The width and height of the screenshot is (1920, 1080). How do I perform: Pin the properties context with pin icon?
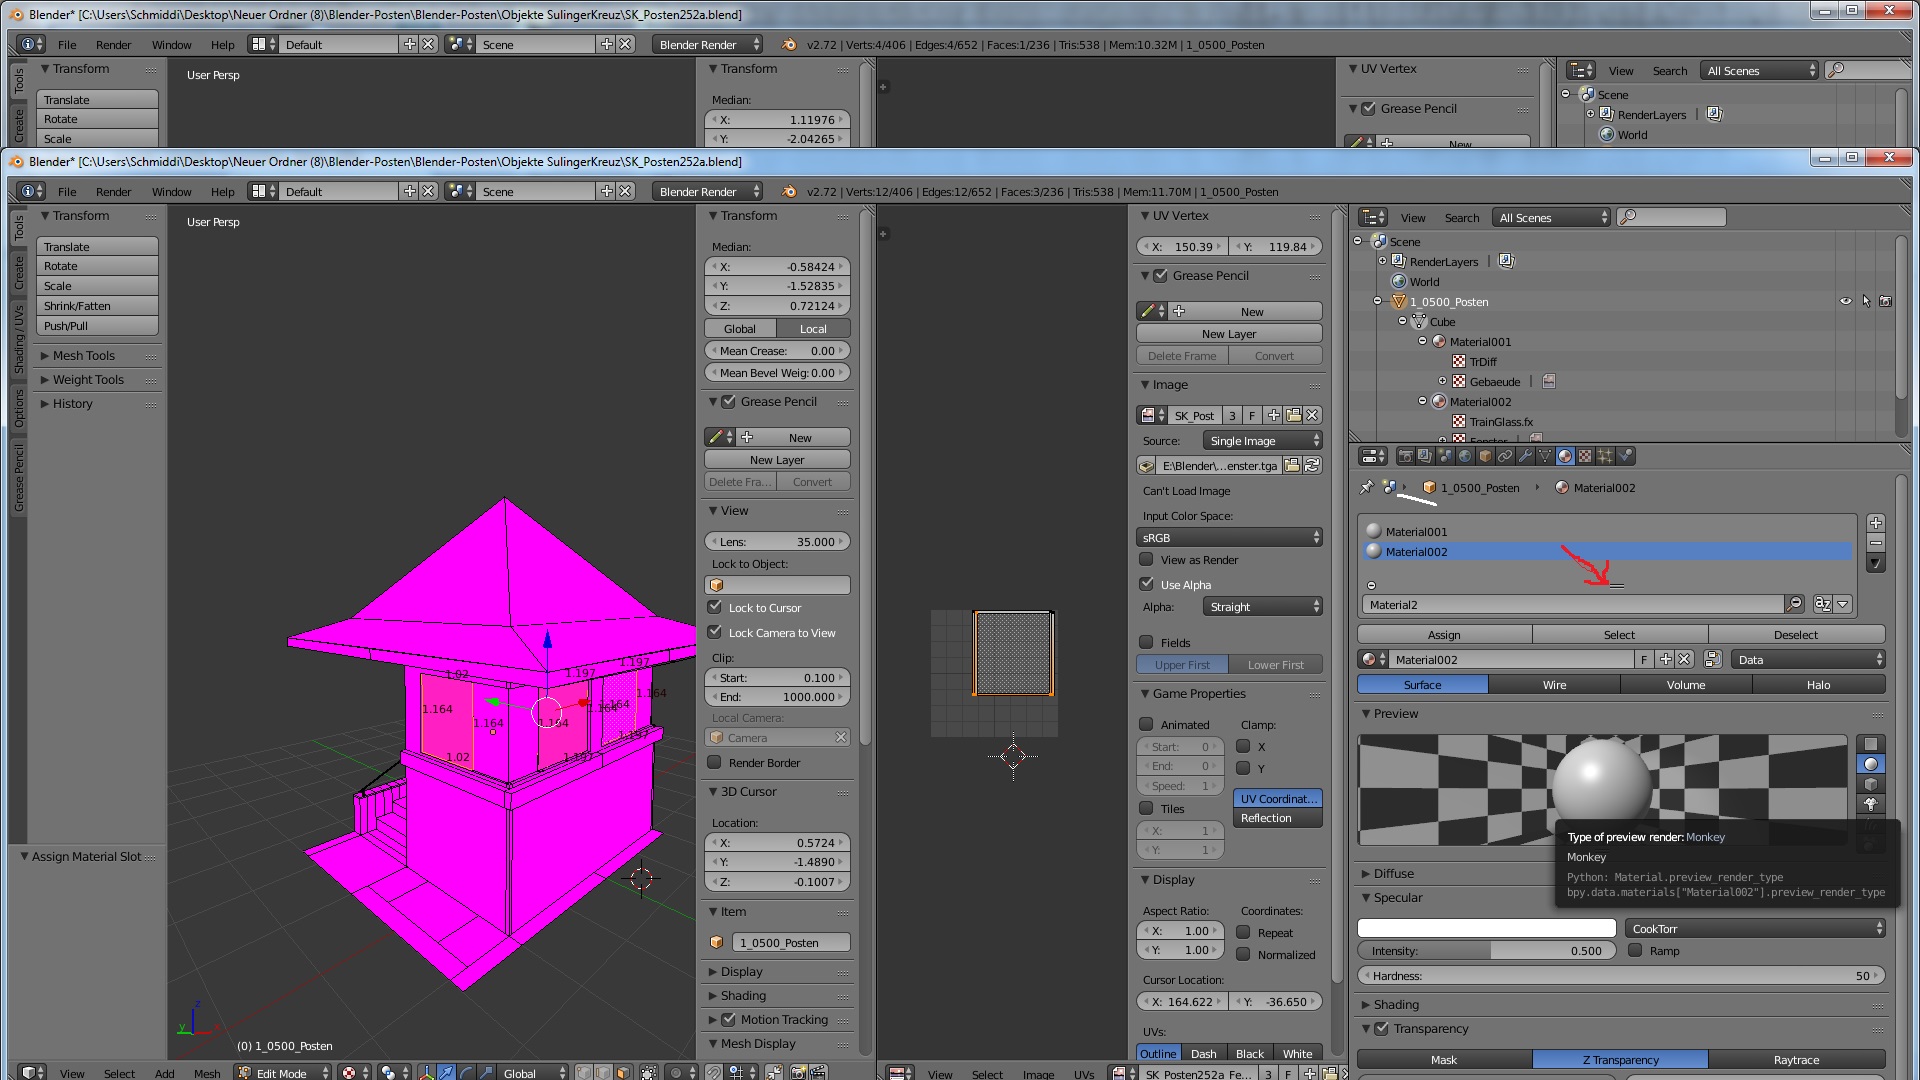[1367, 487]
